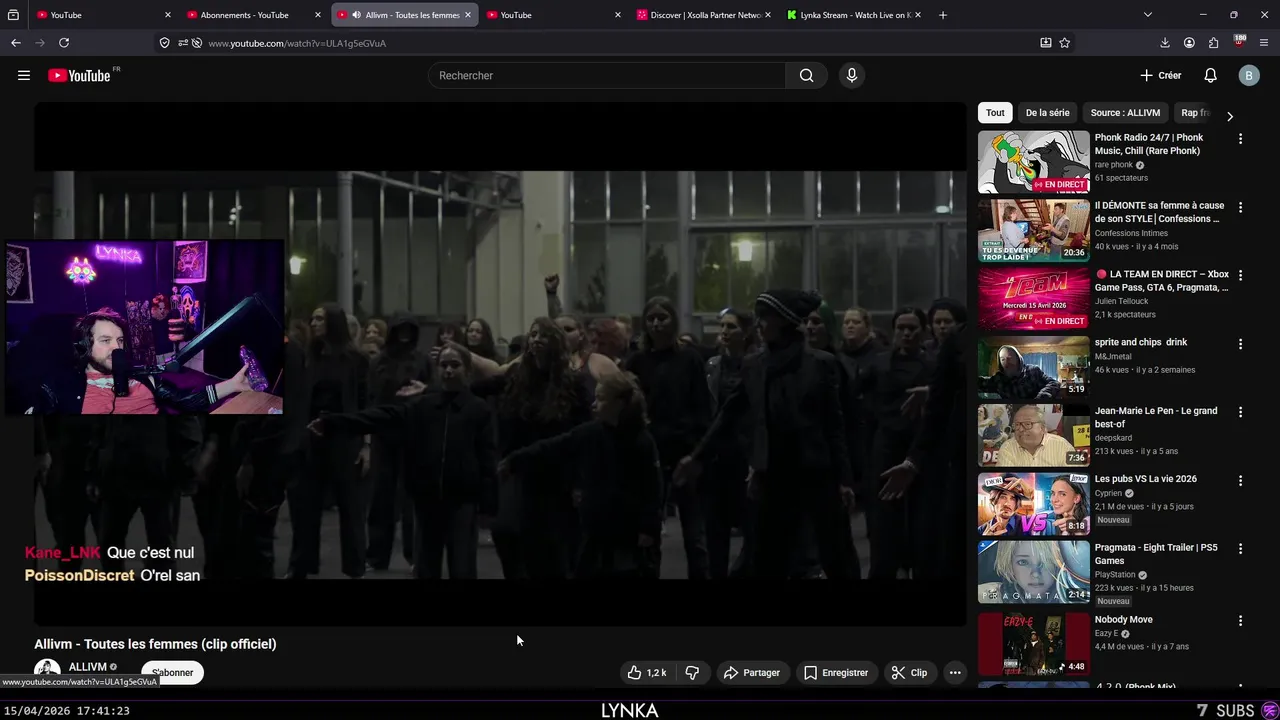1280x720 pixels.
Task: Select the Tout filter chip
Action: pos(995,113)
